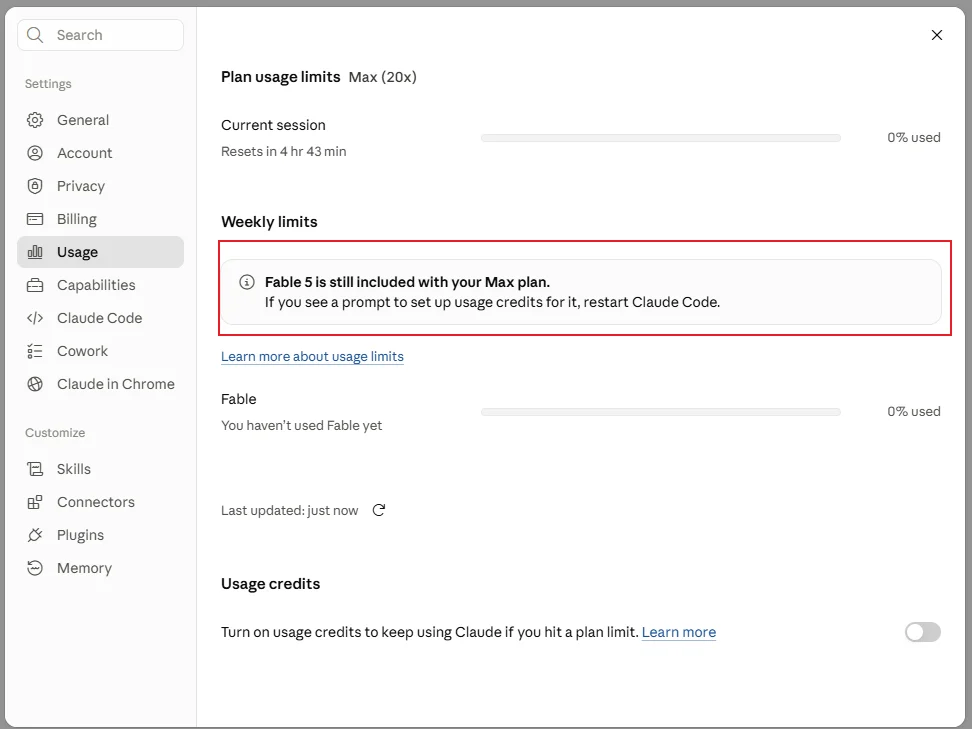This screenshot has height=729, width=972.
Task: Go to Privacy settings
Action: [x=100, y=186]
